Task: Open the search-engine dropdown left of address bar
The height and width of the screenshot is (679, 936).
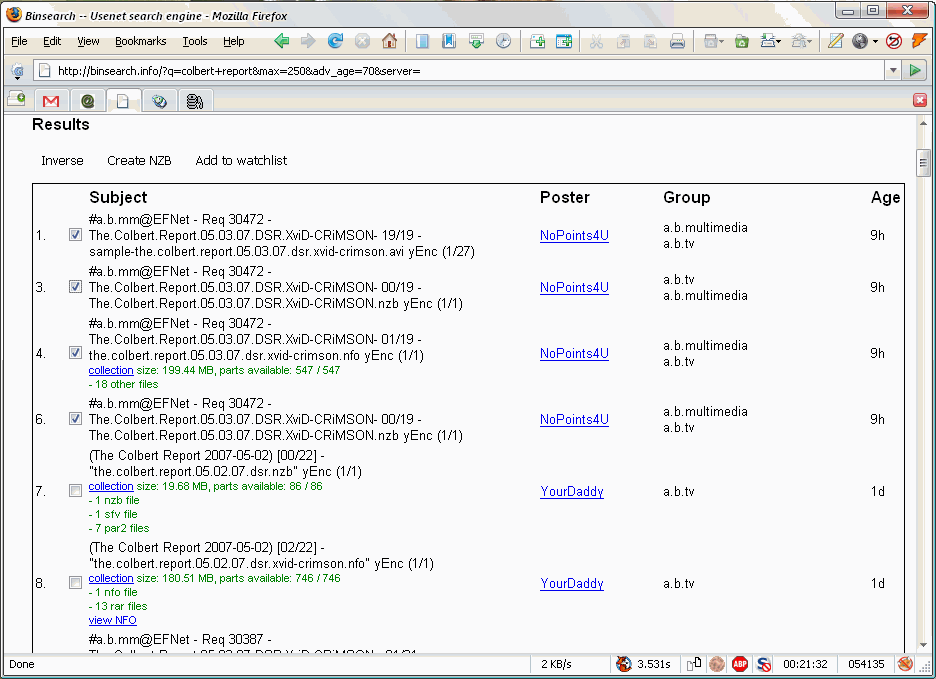Action: 18,71
